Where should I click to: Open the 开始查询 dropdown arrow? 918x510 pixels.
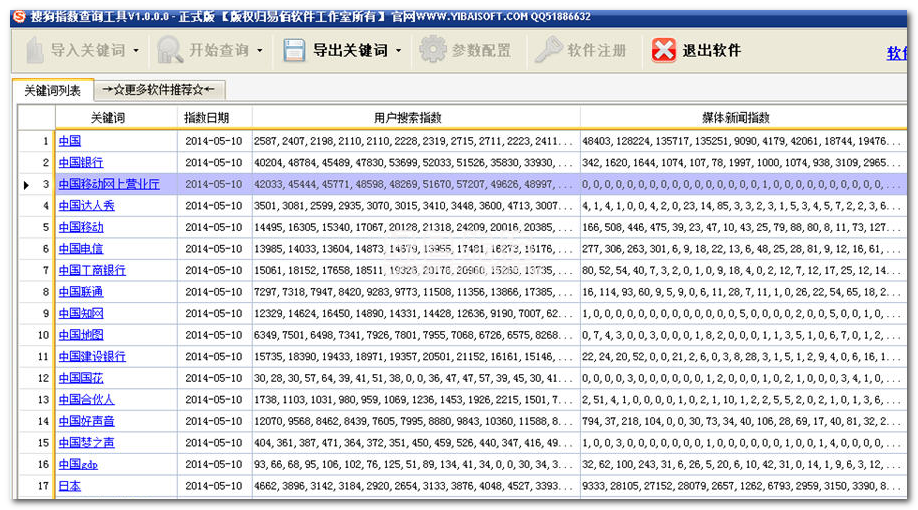[260, 51]
